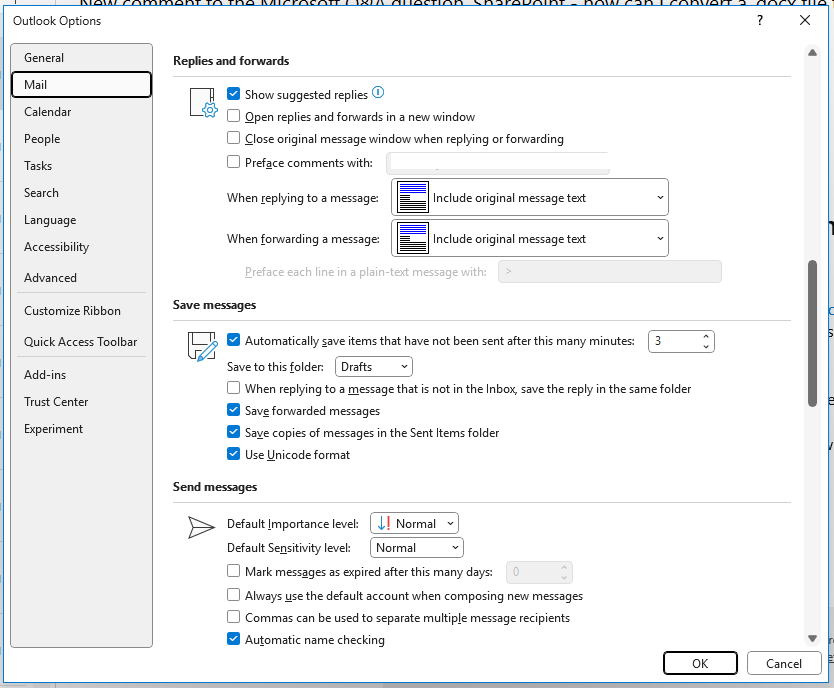Click the vertical scrollbar thumb
834x688 pixels.
coord(812,333)
